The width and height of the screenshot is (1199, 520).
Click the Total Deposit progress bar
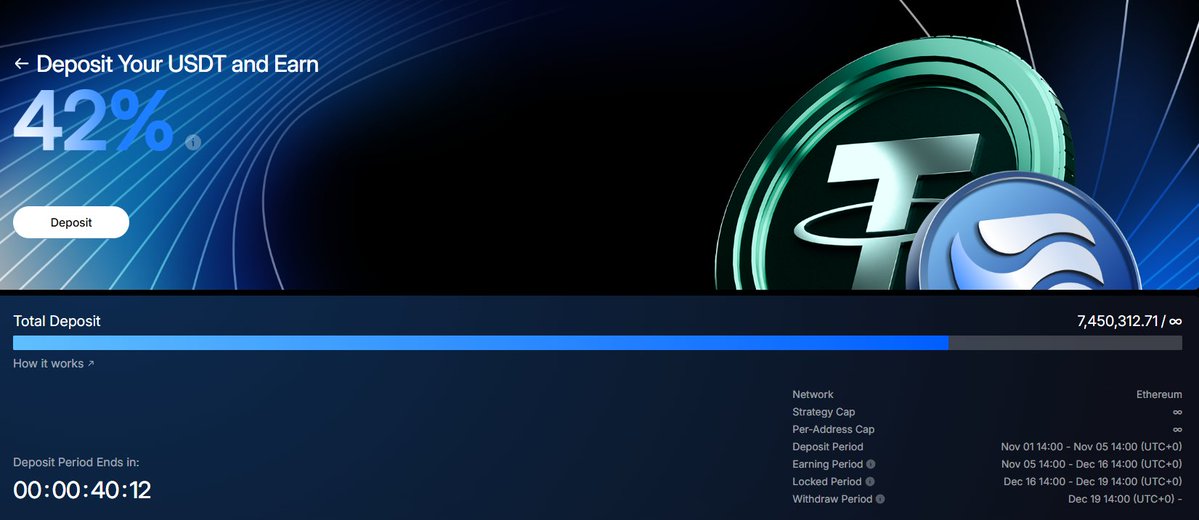[597, 343]
